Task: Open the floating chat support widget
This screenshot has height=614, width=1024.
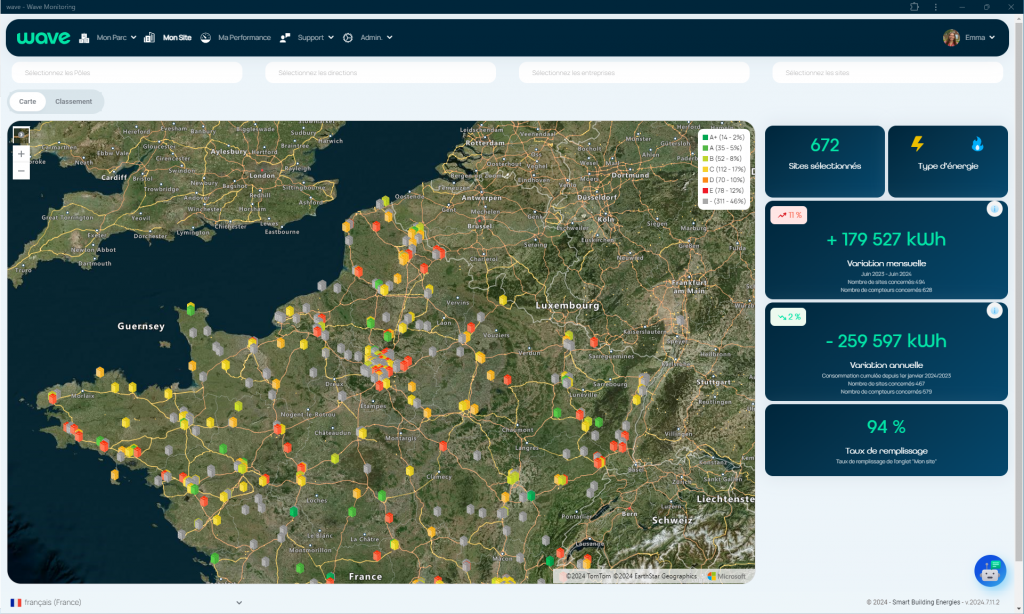Action: coord(989,570)
